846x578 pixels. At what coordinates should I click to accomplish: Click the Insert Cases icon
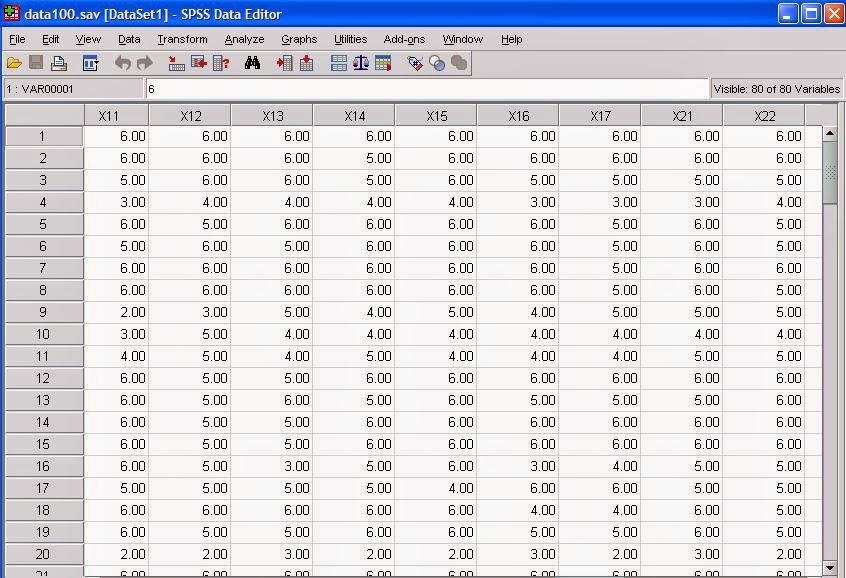pos(284,63)
